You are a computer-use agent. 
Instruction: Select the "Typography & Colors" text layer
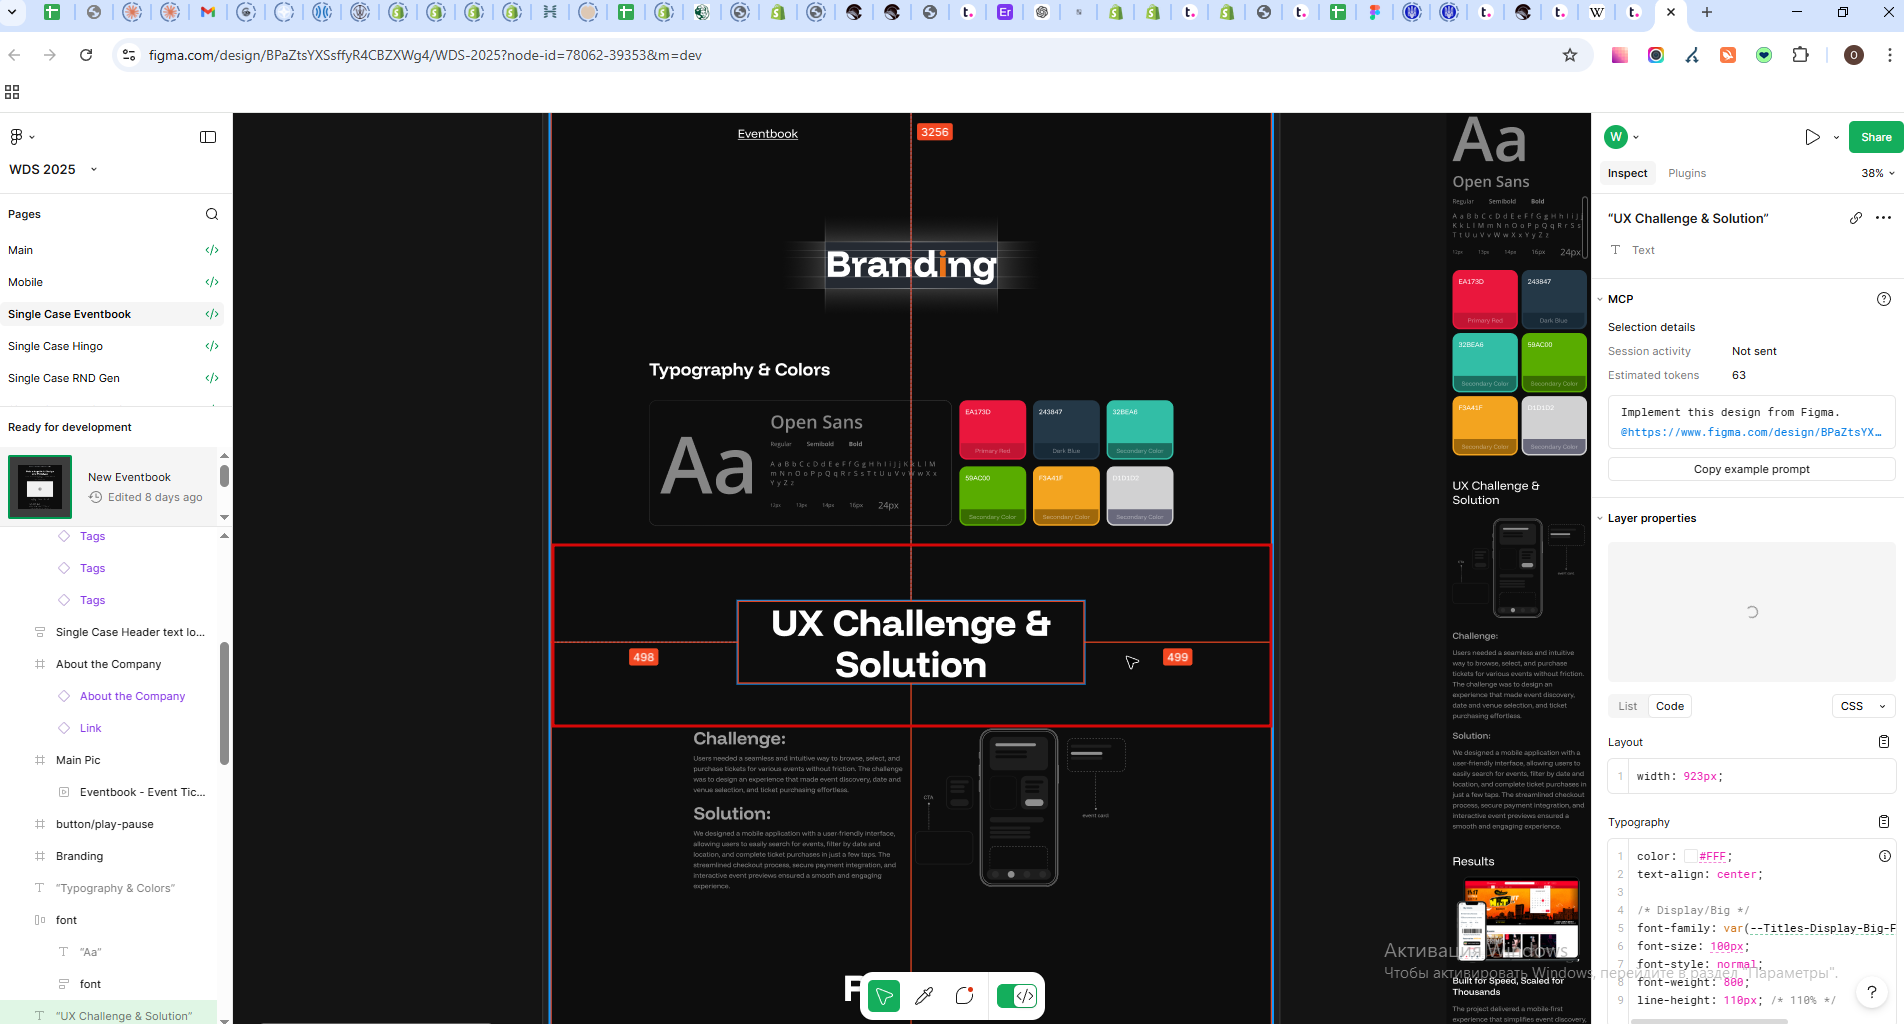point(115,888)
